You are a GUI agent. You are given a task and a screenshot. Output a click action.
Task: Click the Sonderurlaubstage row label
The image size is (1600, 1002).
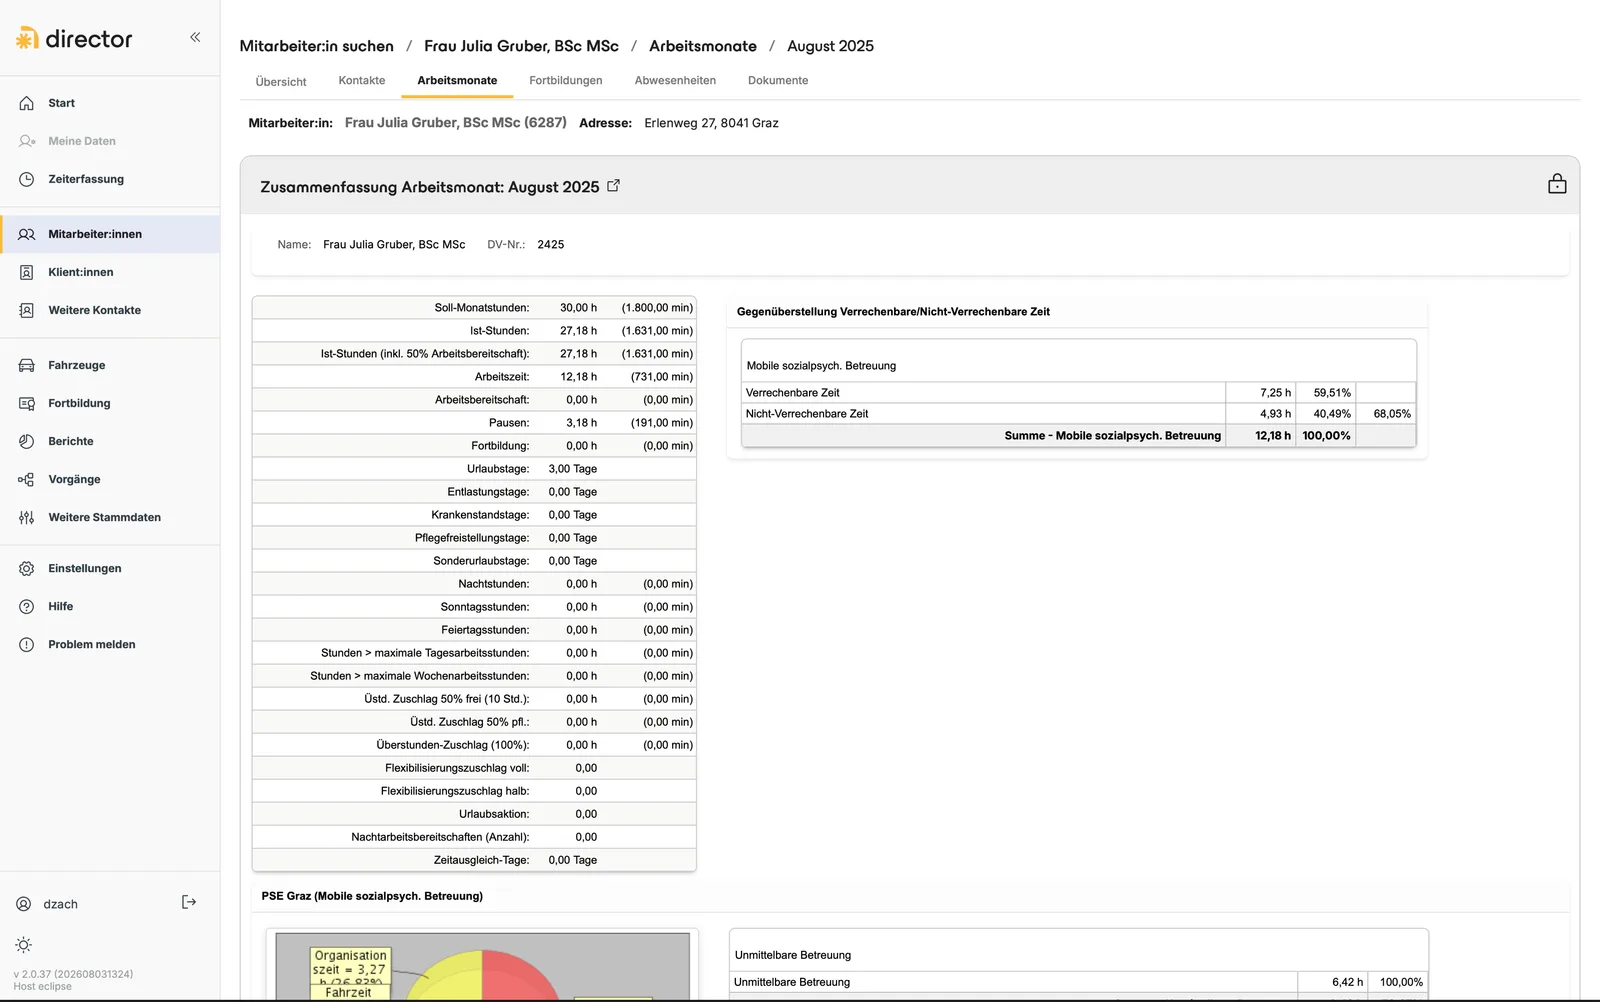click(x=481, y=561)
